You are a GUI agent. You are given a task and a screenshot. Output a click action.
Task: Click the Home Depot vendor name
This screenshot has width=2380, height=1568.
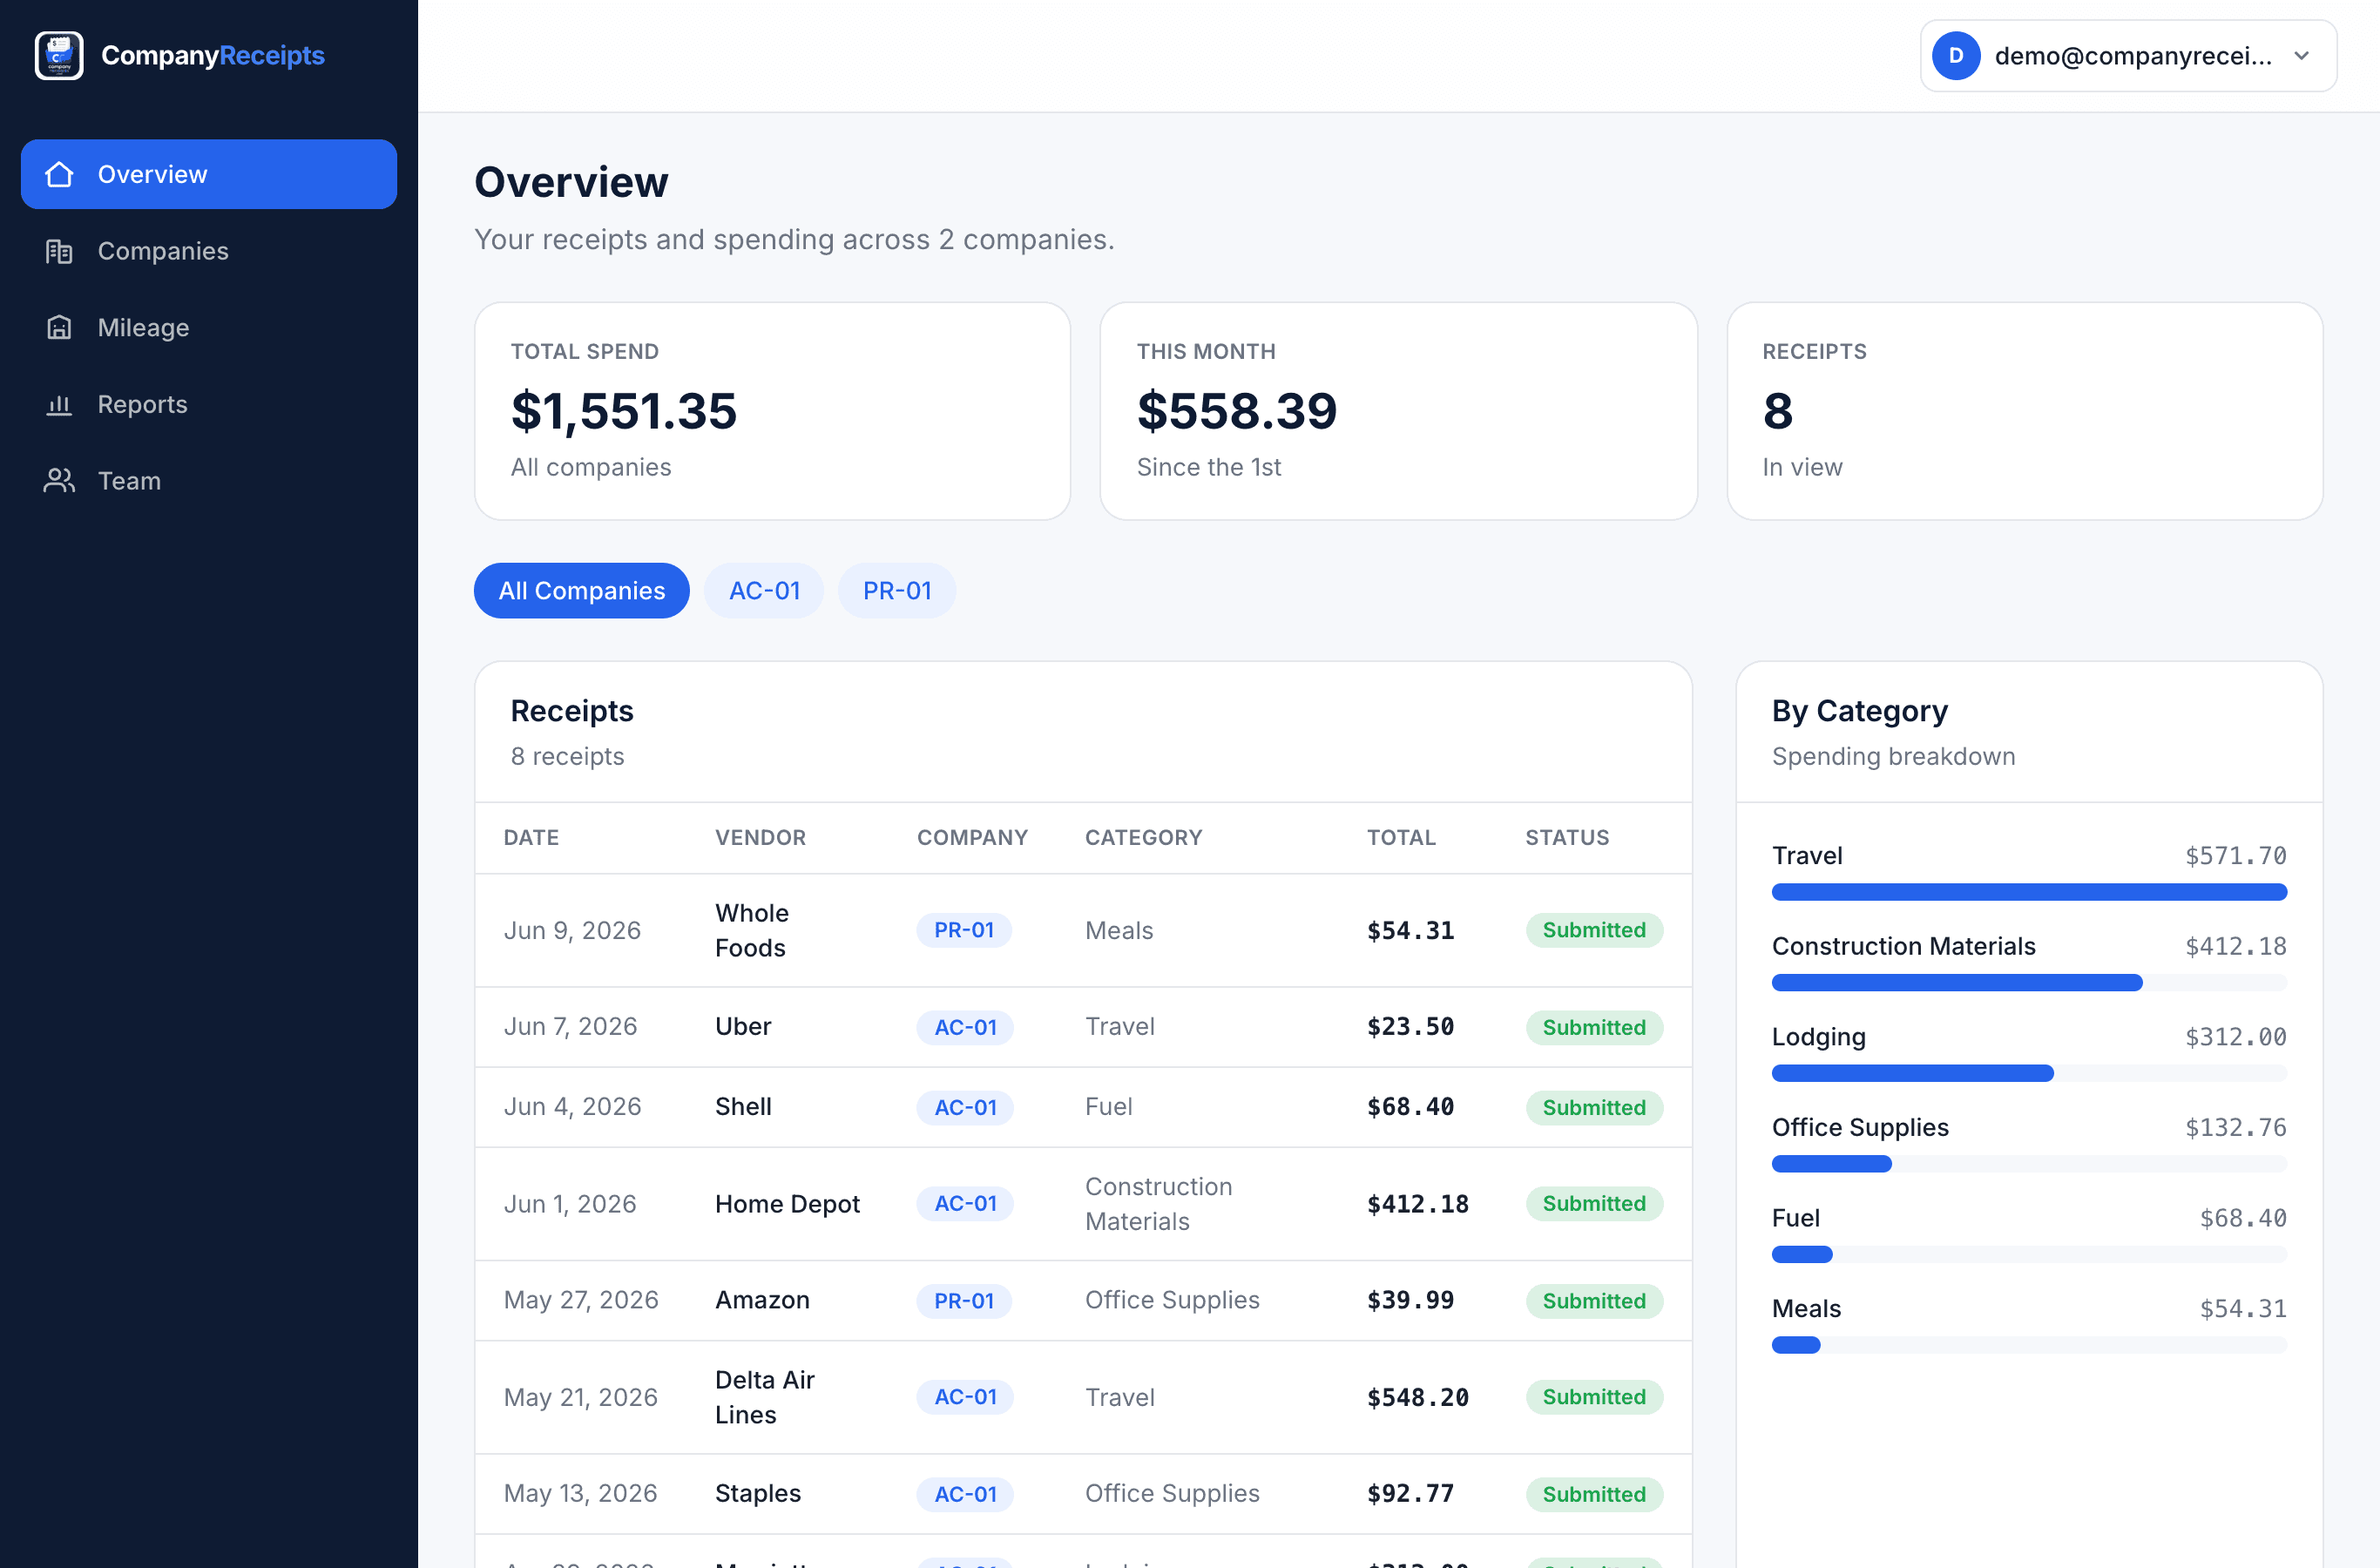point(787,1204)
